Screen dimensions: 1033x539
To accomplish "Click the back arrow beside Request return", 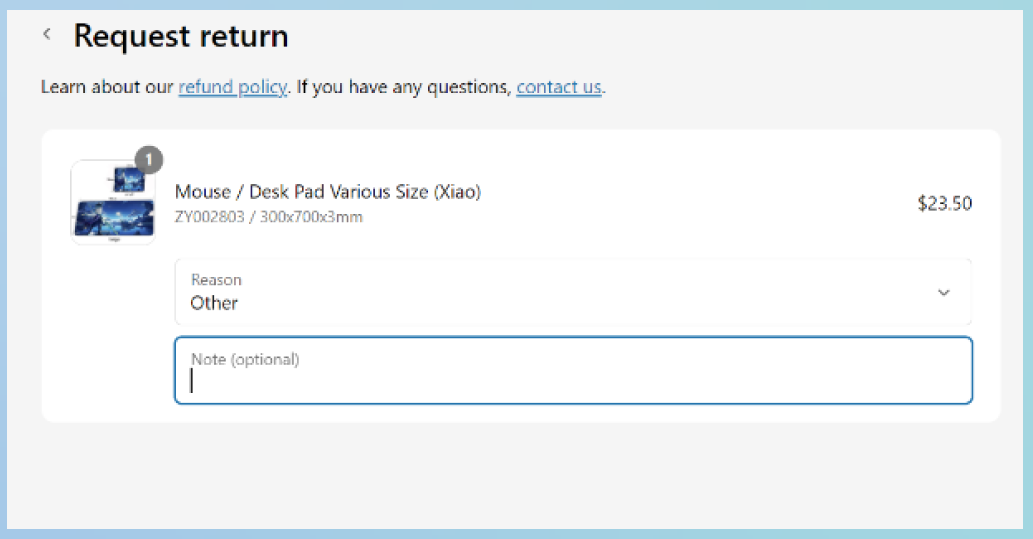I will coord(47,35).
